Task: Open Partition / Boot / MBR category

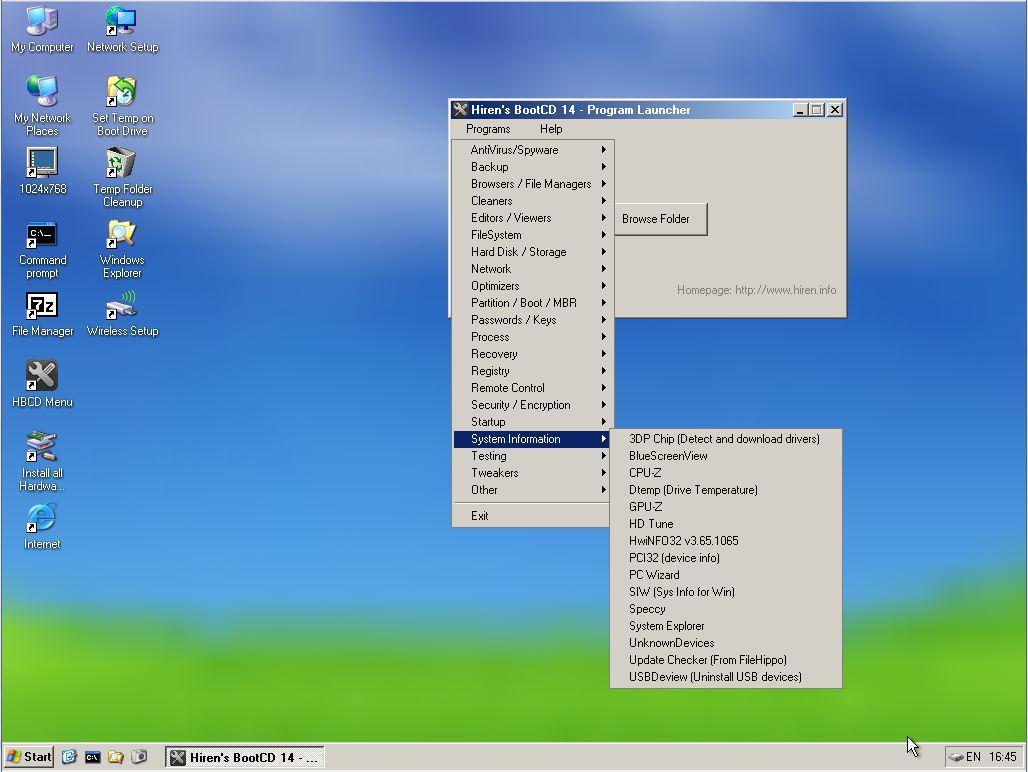Action: pyautogui.click(x=532, y=303)
